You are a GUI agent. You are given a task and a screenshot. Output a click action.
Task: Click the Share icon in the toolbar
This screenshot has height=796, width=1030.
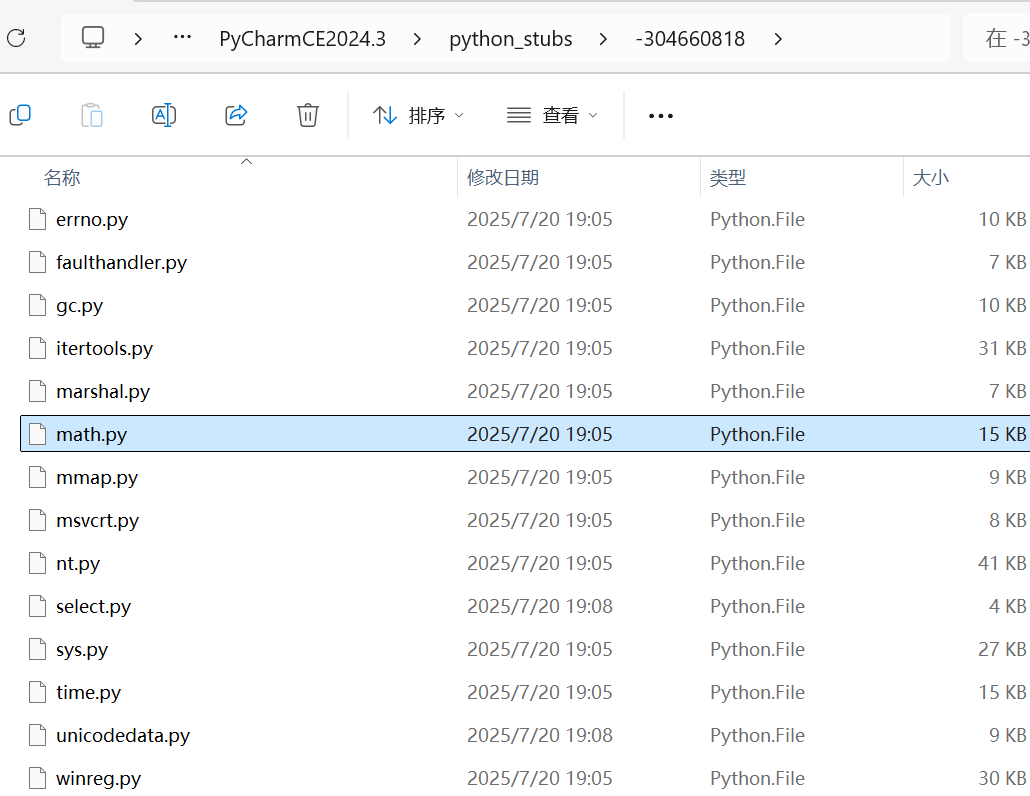point(236,115)
